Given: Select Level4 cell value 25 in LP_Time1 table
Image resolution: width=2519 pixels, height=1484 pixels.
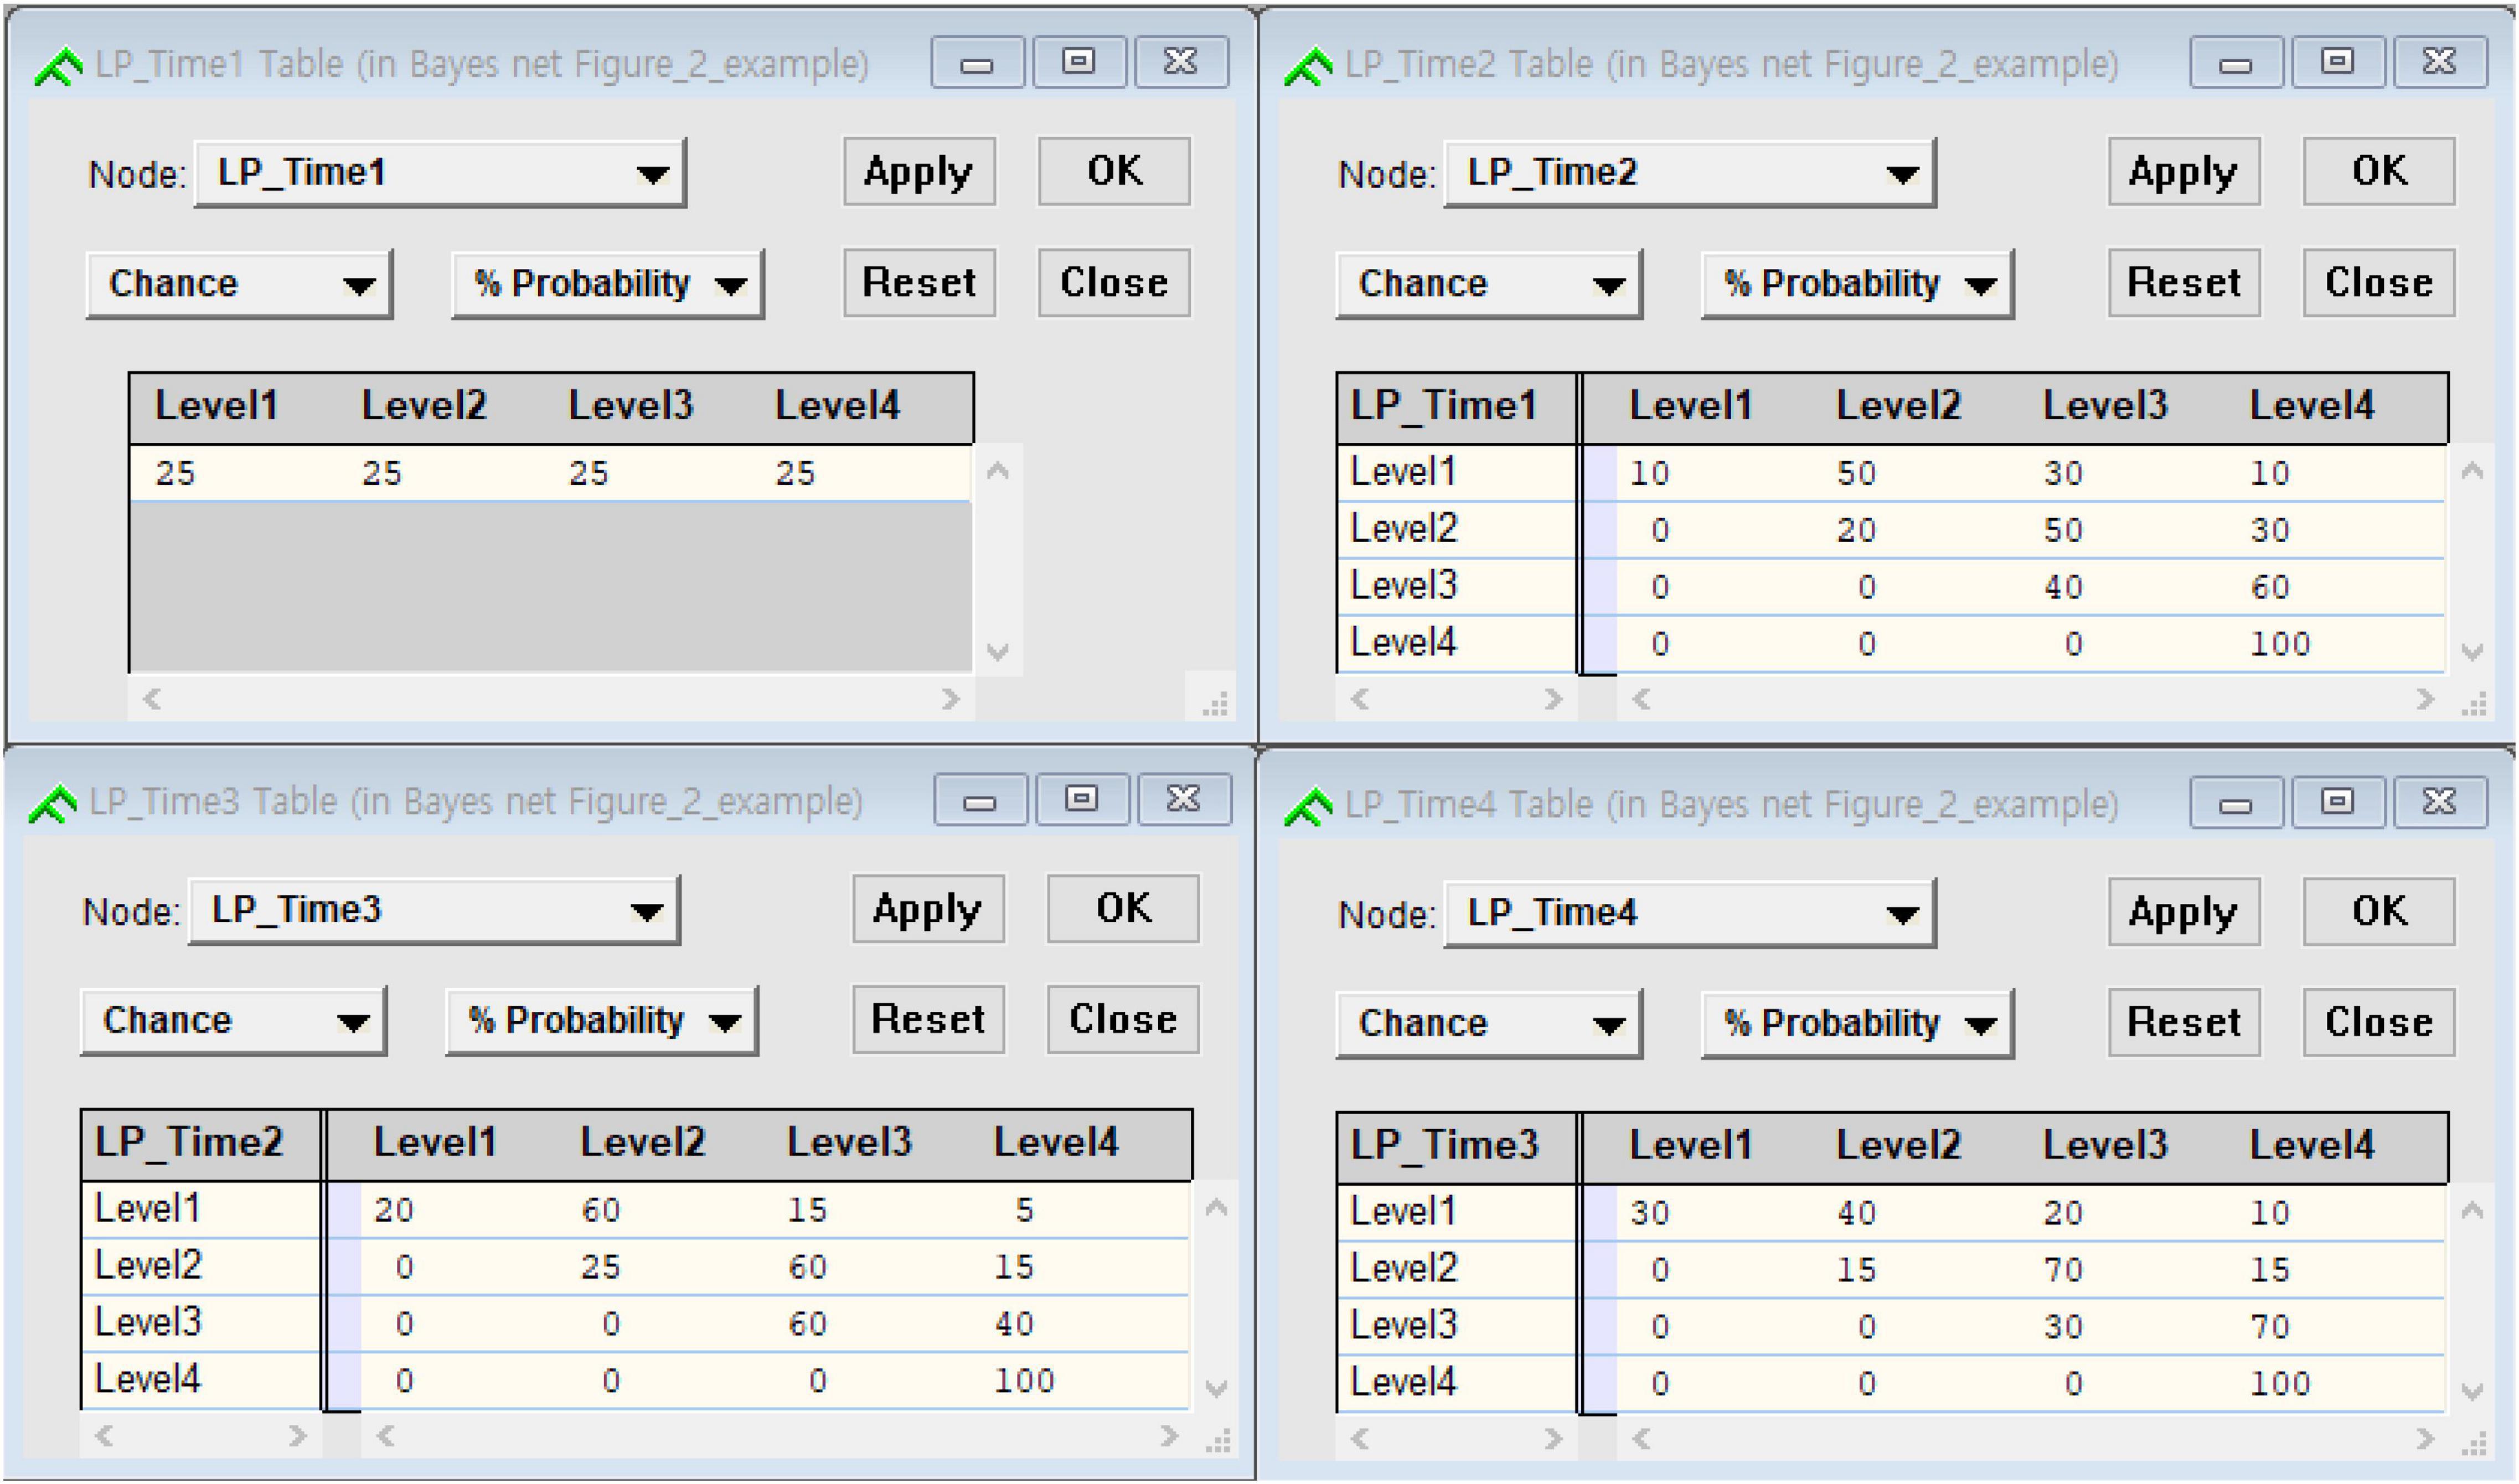Looking at the screenshot, I should pyautogui.click(x=796, y=473).
